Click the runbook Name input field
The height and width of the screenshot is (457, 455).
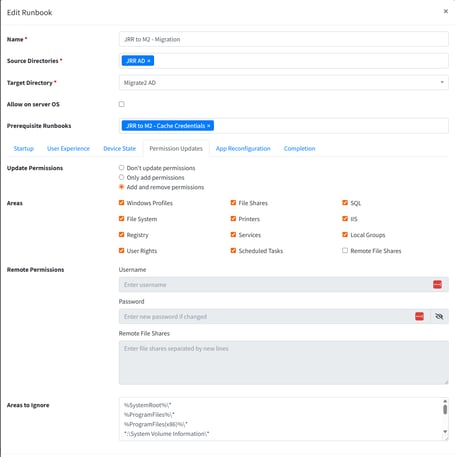(x=284, y=39)
